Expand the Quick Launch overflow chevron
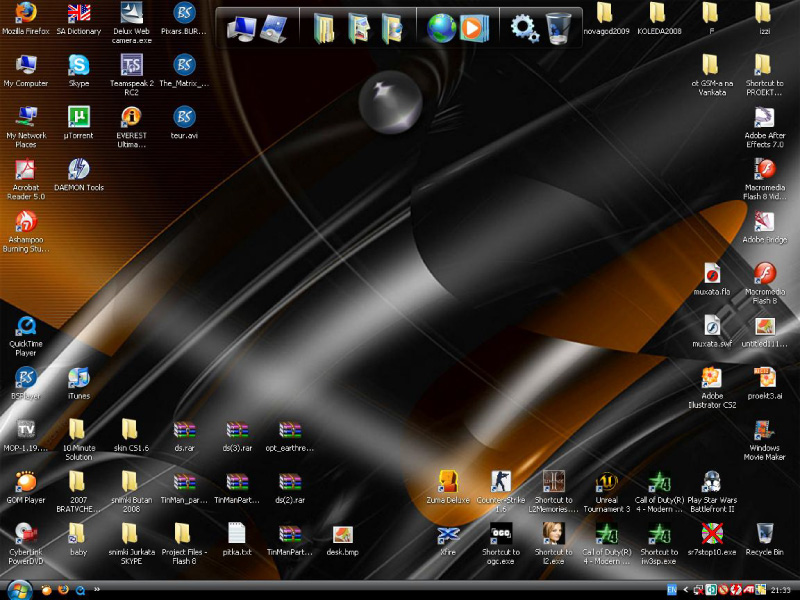 pyautogui.click(x=97, y=590)
